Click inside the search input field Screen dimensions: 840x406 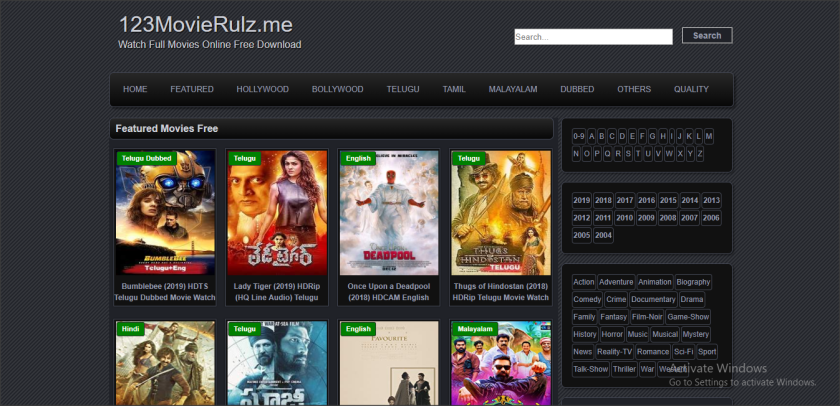point(593,37)
